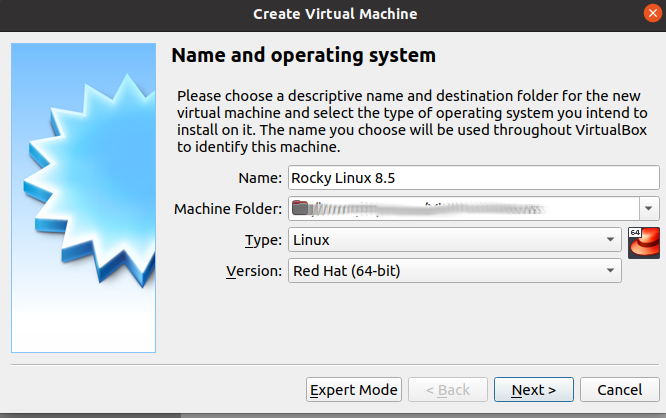The image size is (666, 418).
Task: Click the Name field containing Rocky Linux 8.5
Action: (473, 178)
